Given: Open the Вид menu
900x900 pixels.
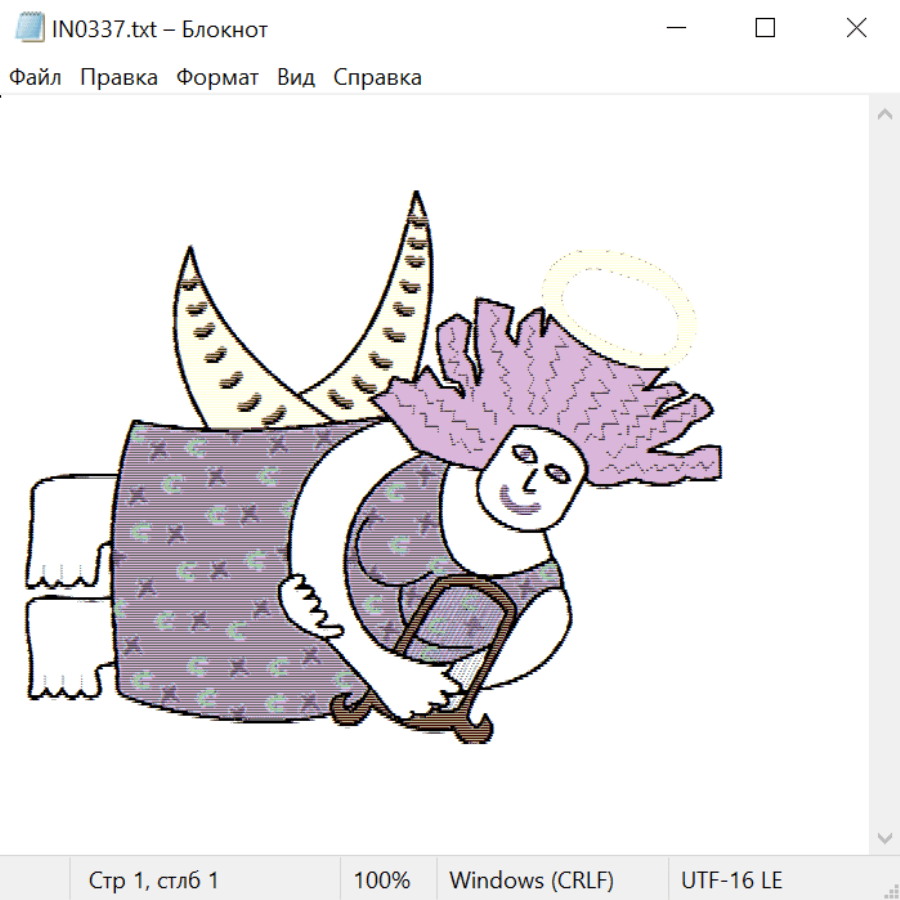Looking at the screenshot, I should point(296,78).
